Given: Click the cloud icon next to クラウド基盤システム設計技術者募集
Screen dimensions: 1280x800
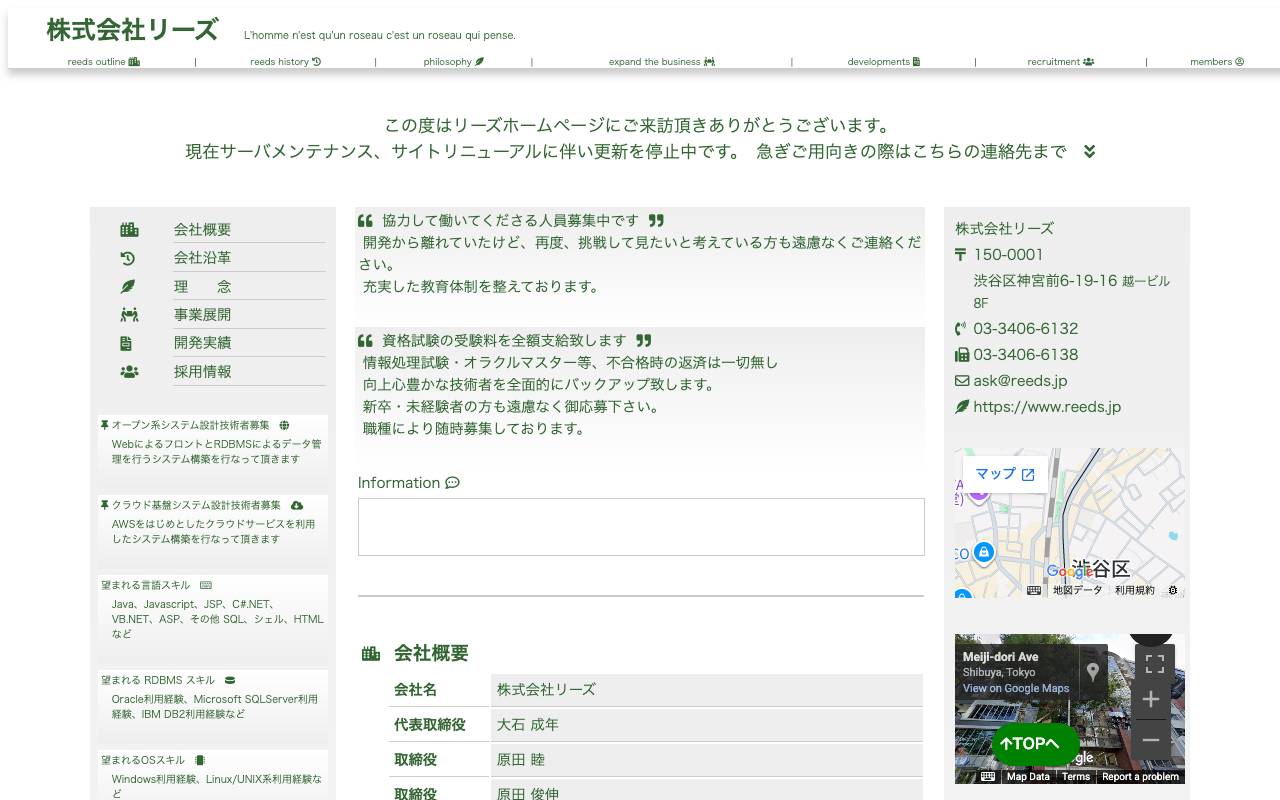Looking at the screenshot, I should 297,505.
